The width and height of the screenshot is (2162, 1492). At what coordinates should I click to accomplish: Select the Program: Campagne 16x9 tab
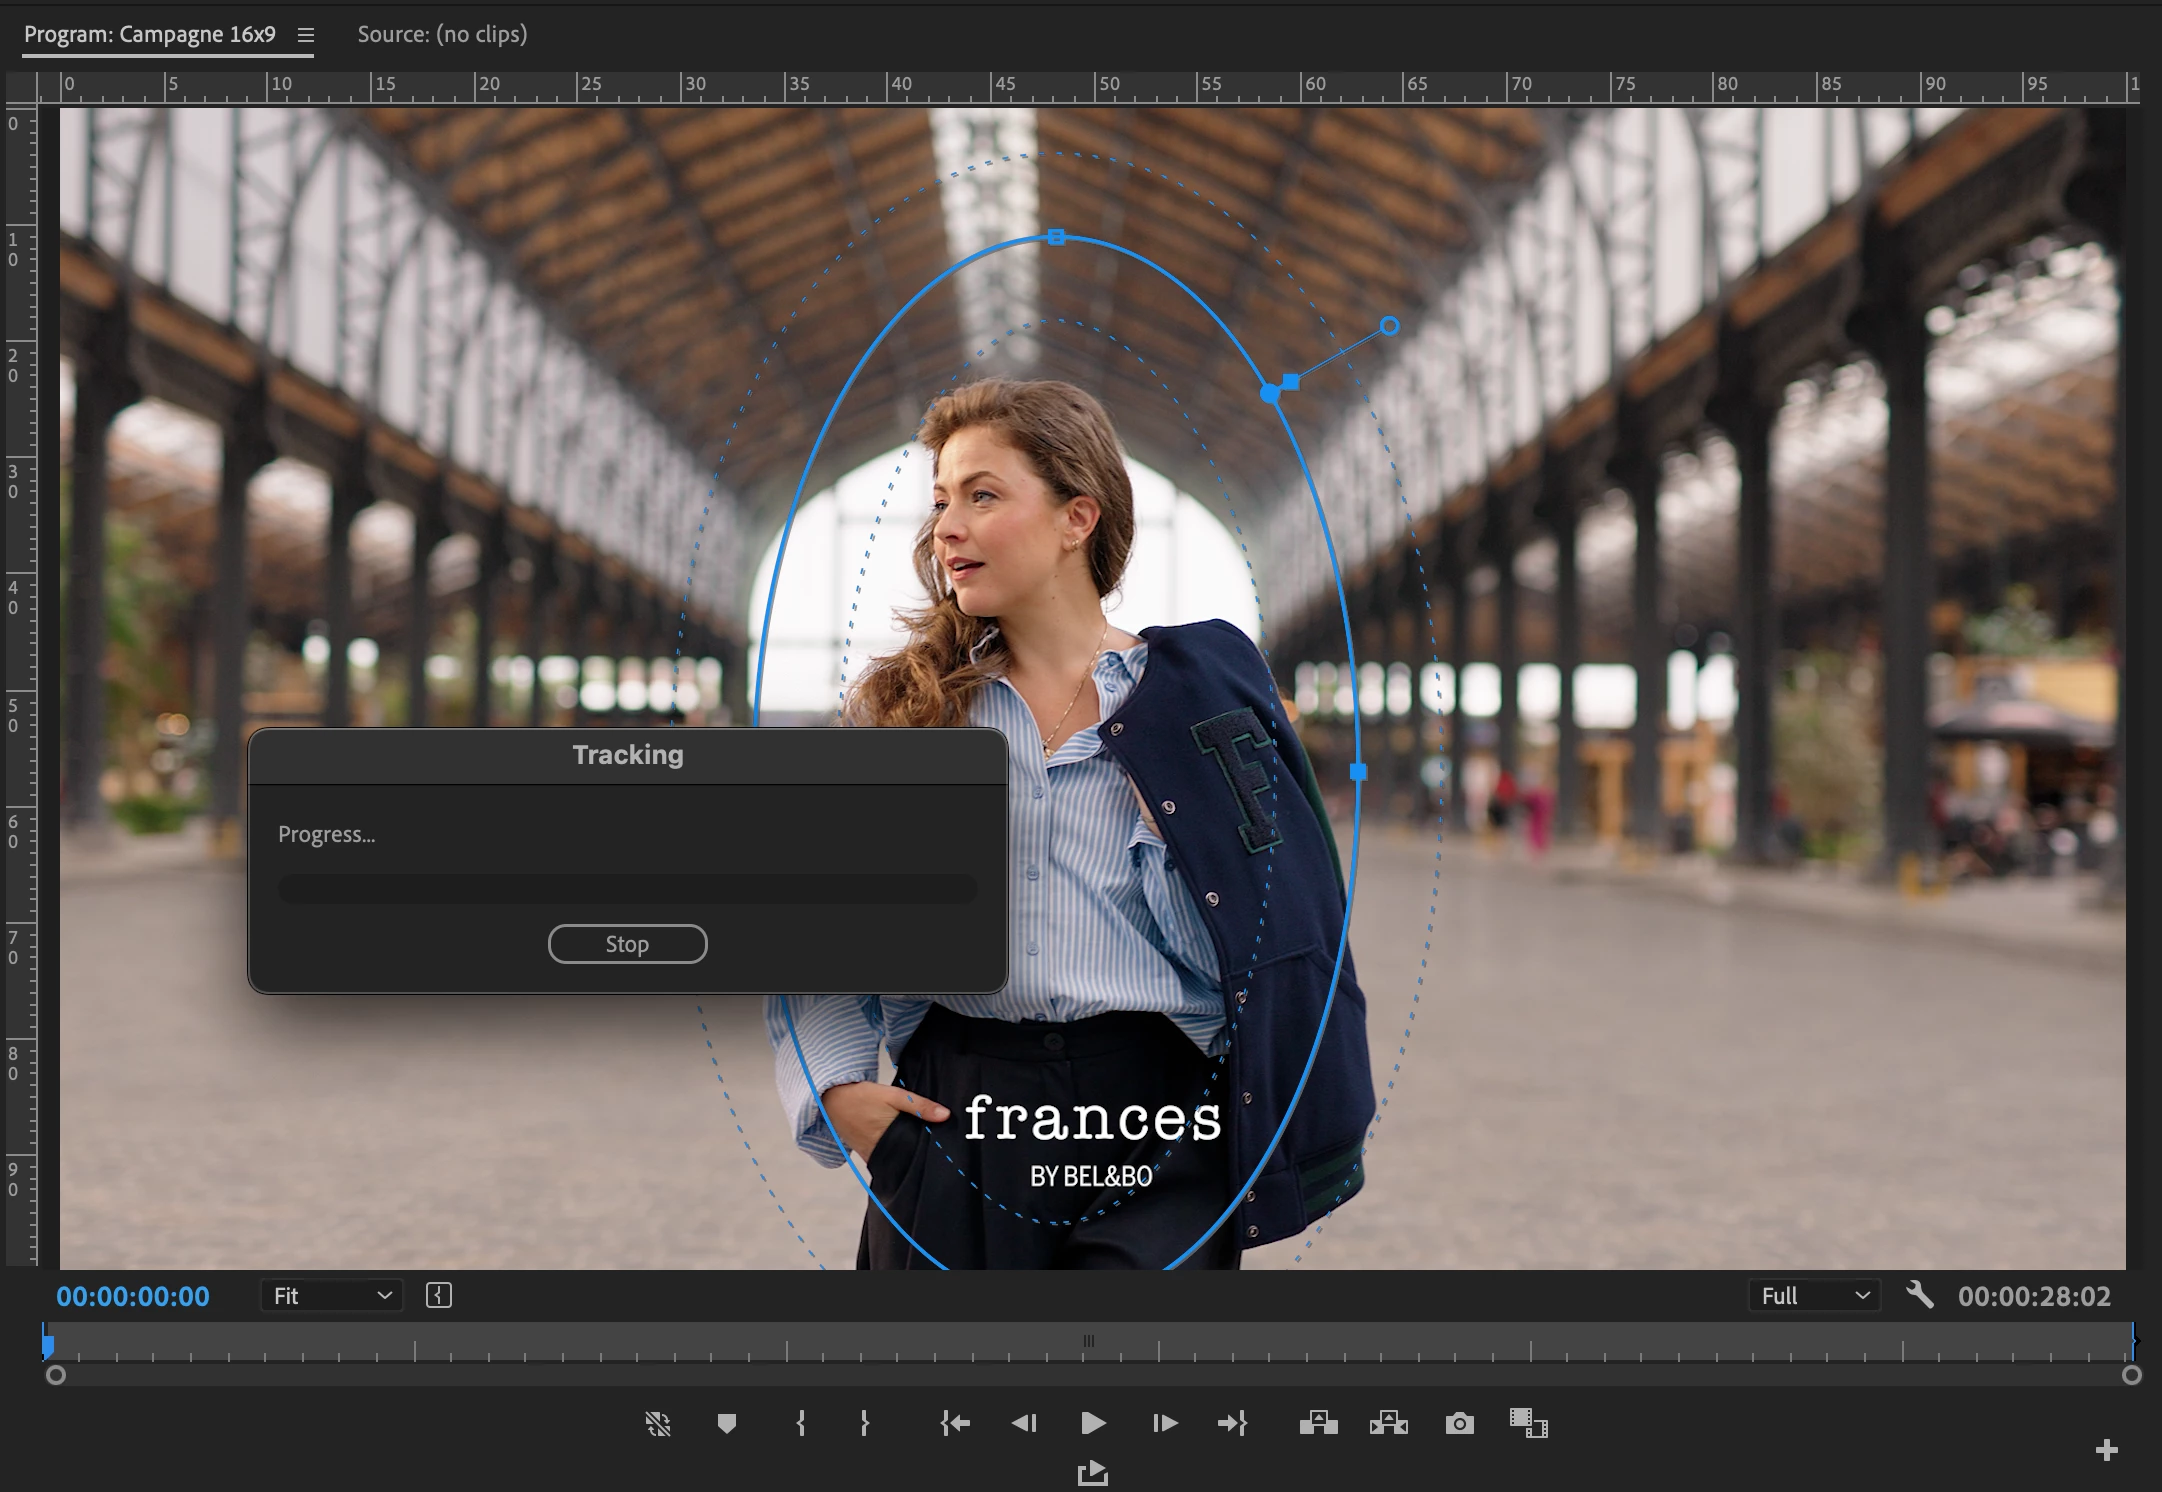click(150, 34)
